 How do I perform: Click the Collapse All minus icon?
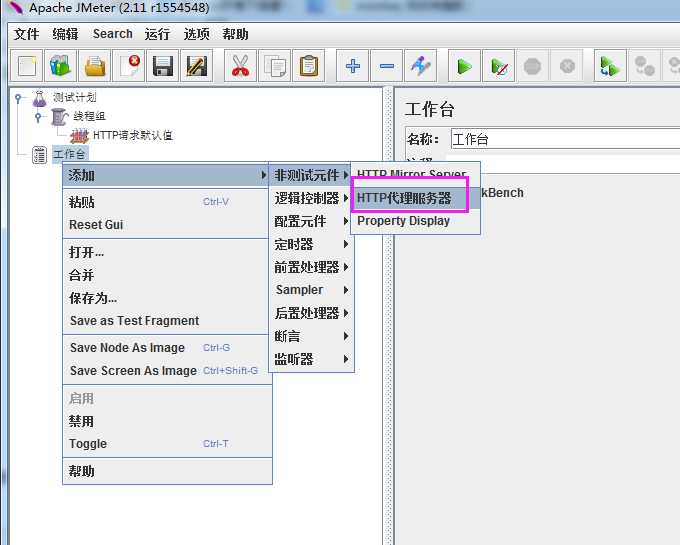pyautogui.click(x=386, y=66)
